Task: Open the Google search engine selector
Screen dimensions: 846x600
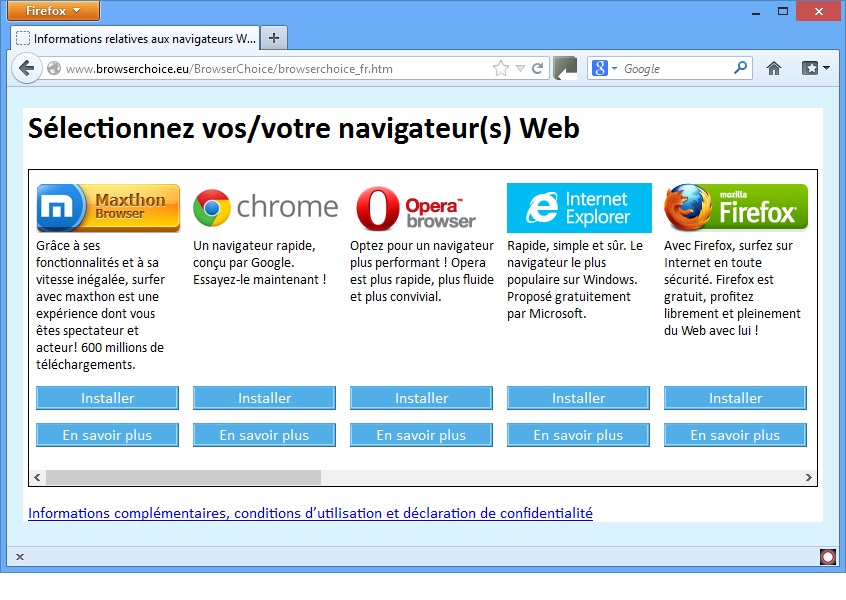Action: 604,69
